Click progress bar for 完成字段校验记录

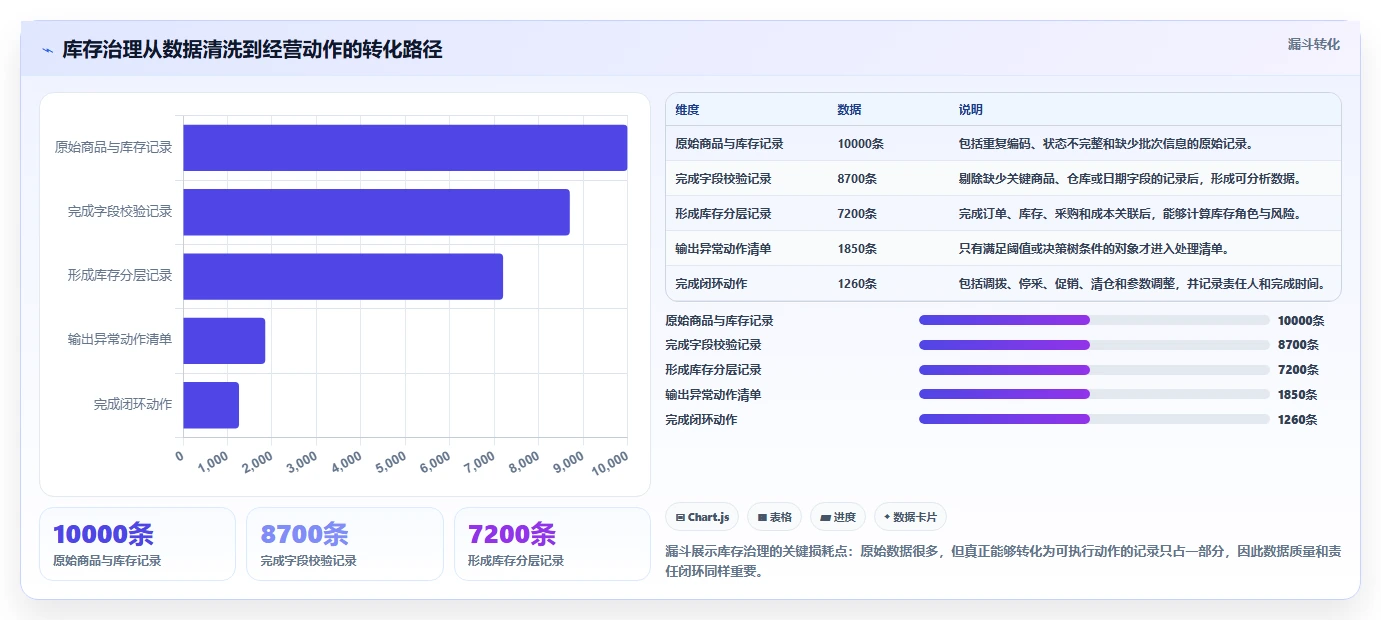point(1094,345)
